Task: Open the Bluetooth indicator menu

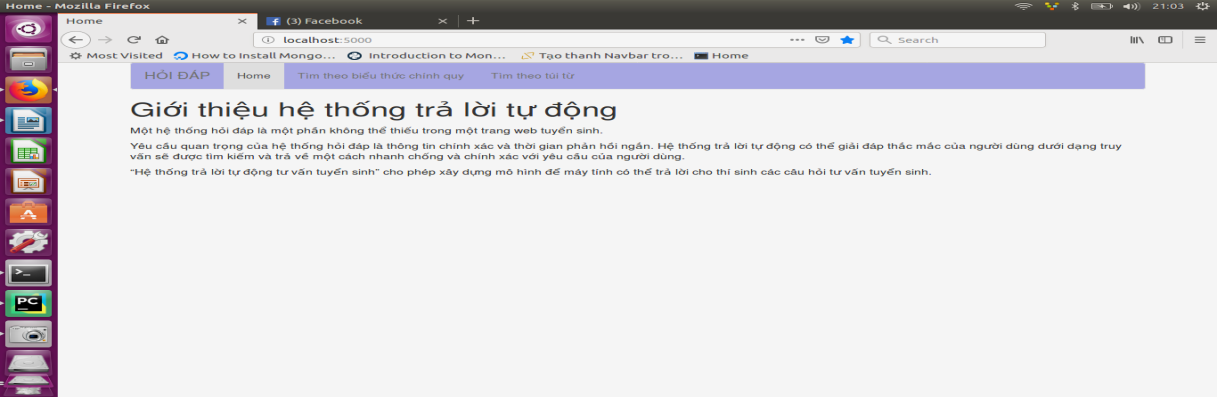Action: click(1076, 6)
